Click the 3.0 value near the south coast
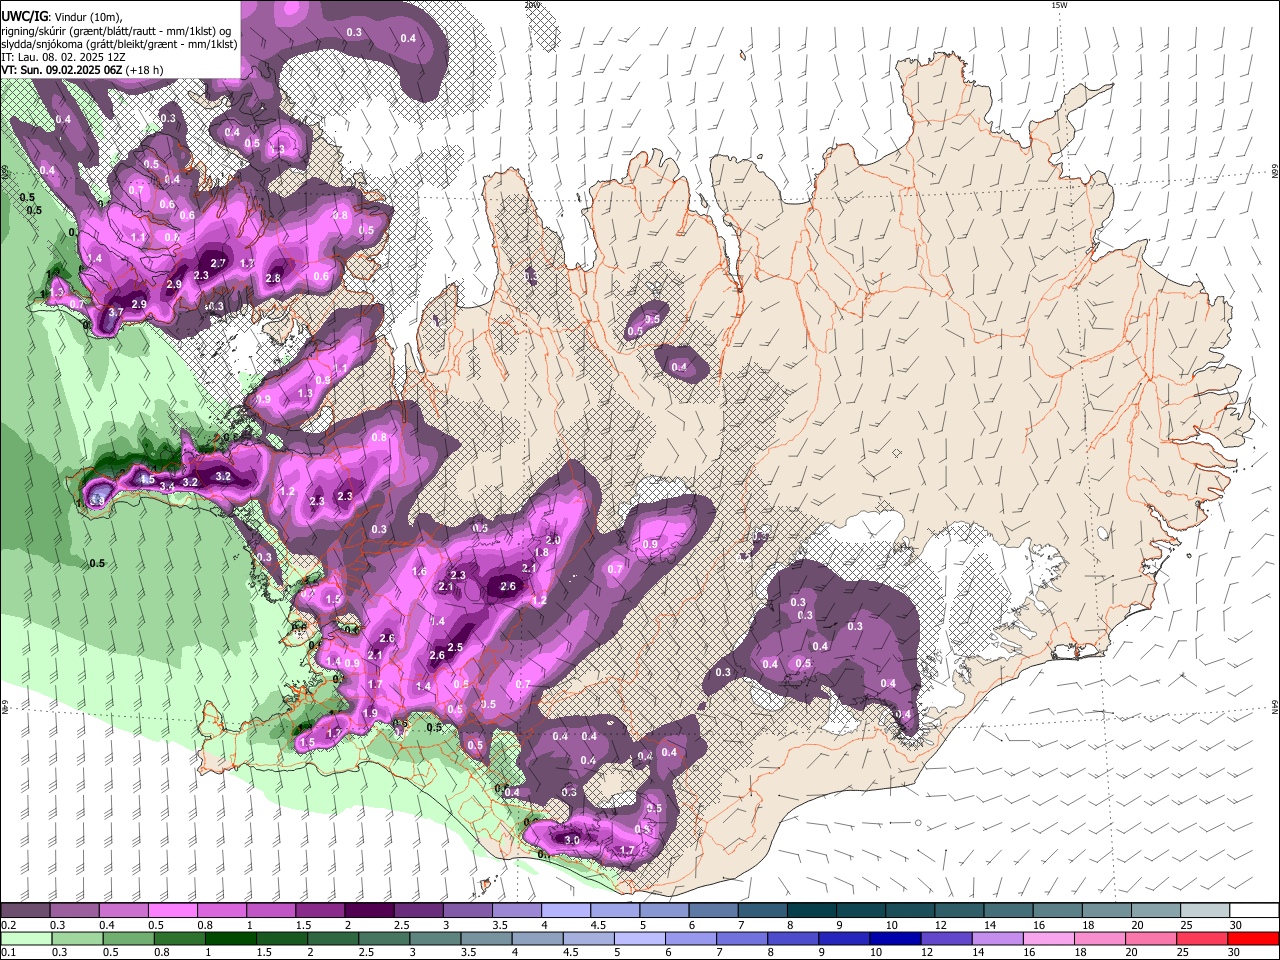This screenshot has width=1280, height=960. [572, 840]
